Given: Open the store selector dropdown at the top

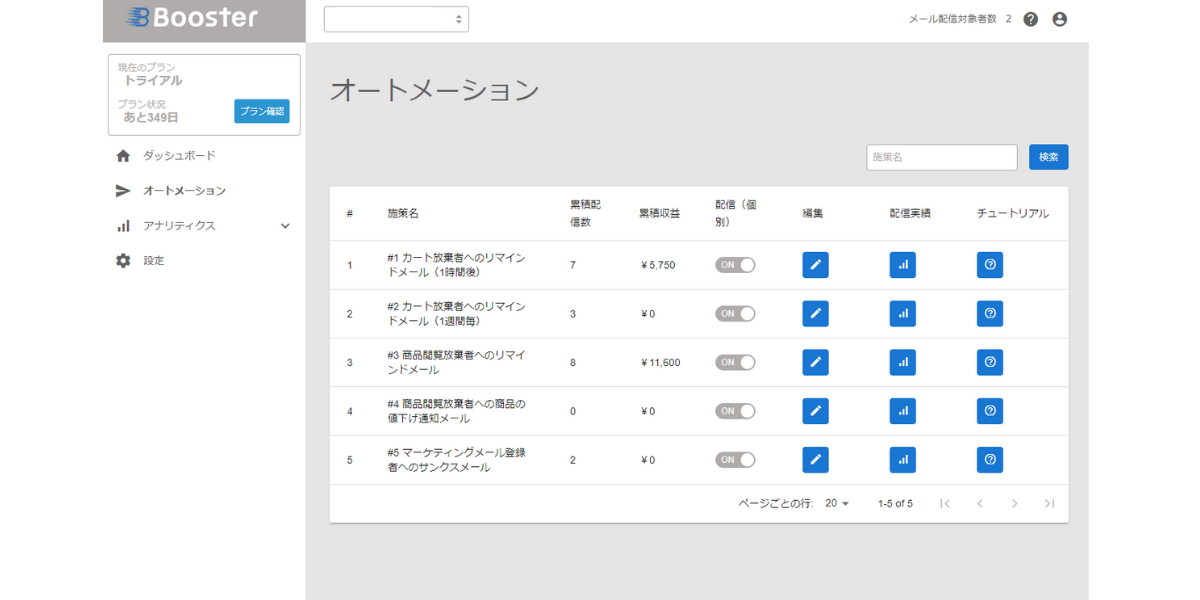Looking at the screenshot, I should [x=396, y=18].
